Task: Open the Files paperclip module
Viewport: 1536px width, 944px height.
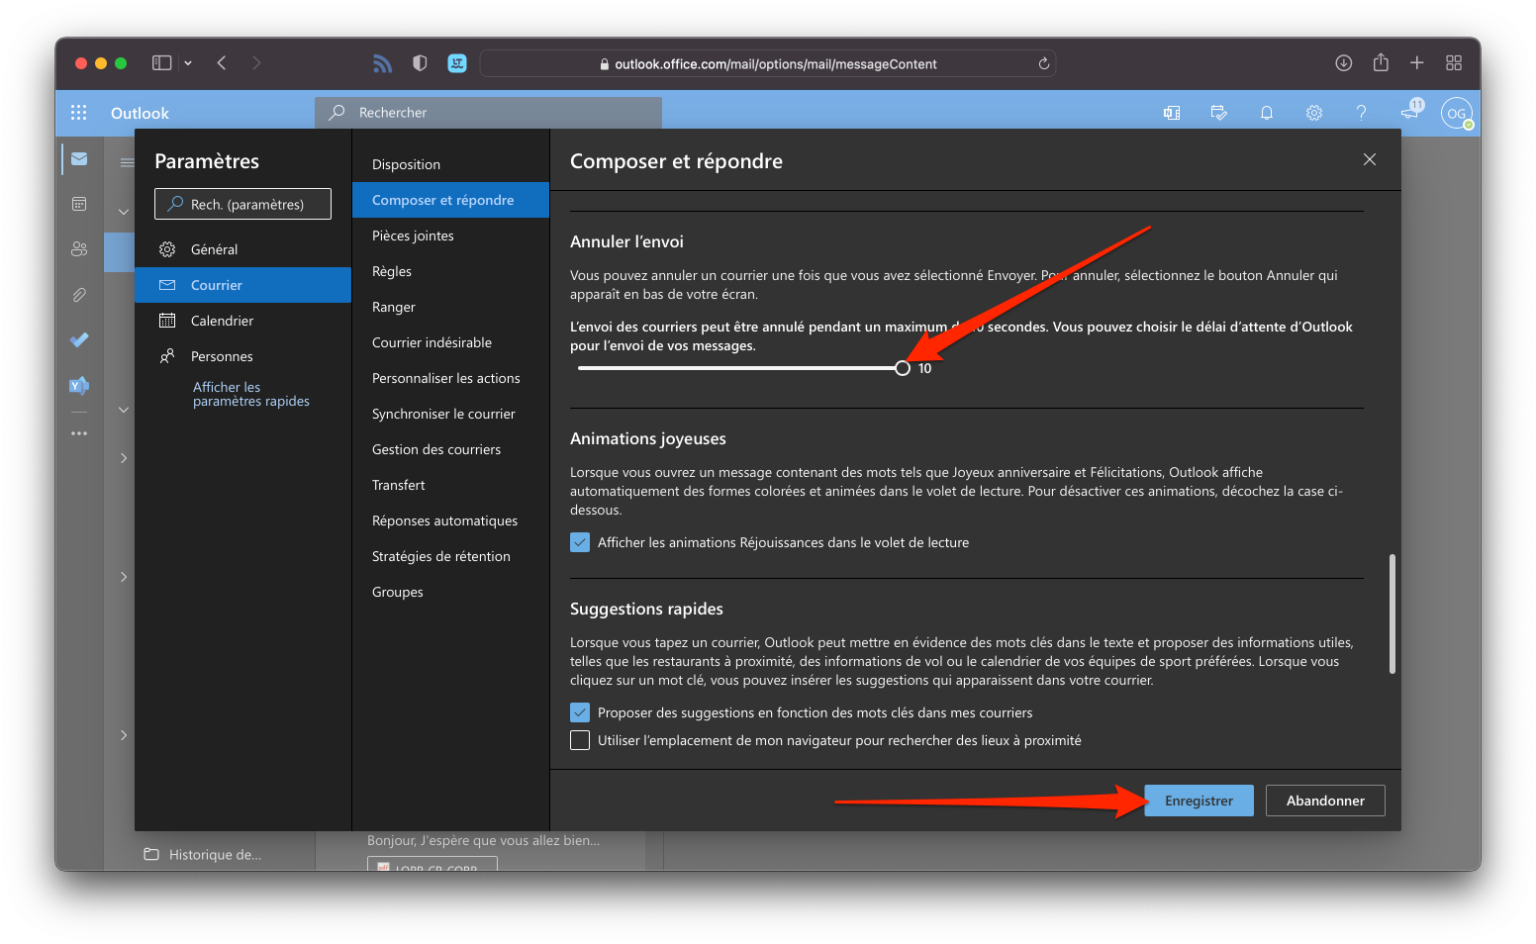Action: [79, 295]
